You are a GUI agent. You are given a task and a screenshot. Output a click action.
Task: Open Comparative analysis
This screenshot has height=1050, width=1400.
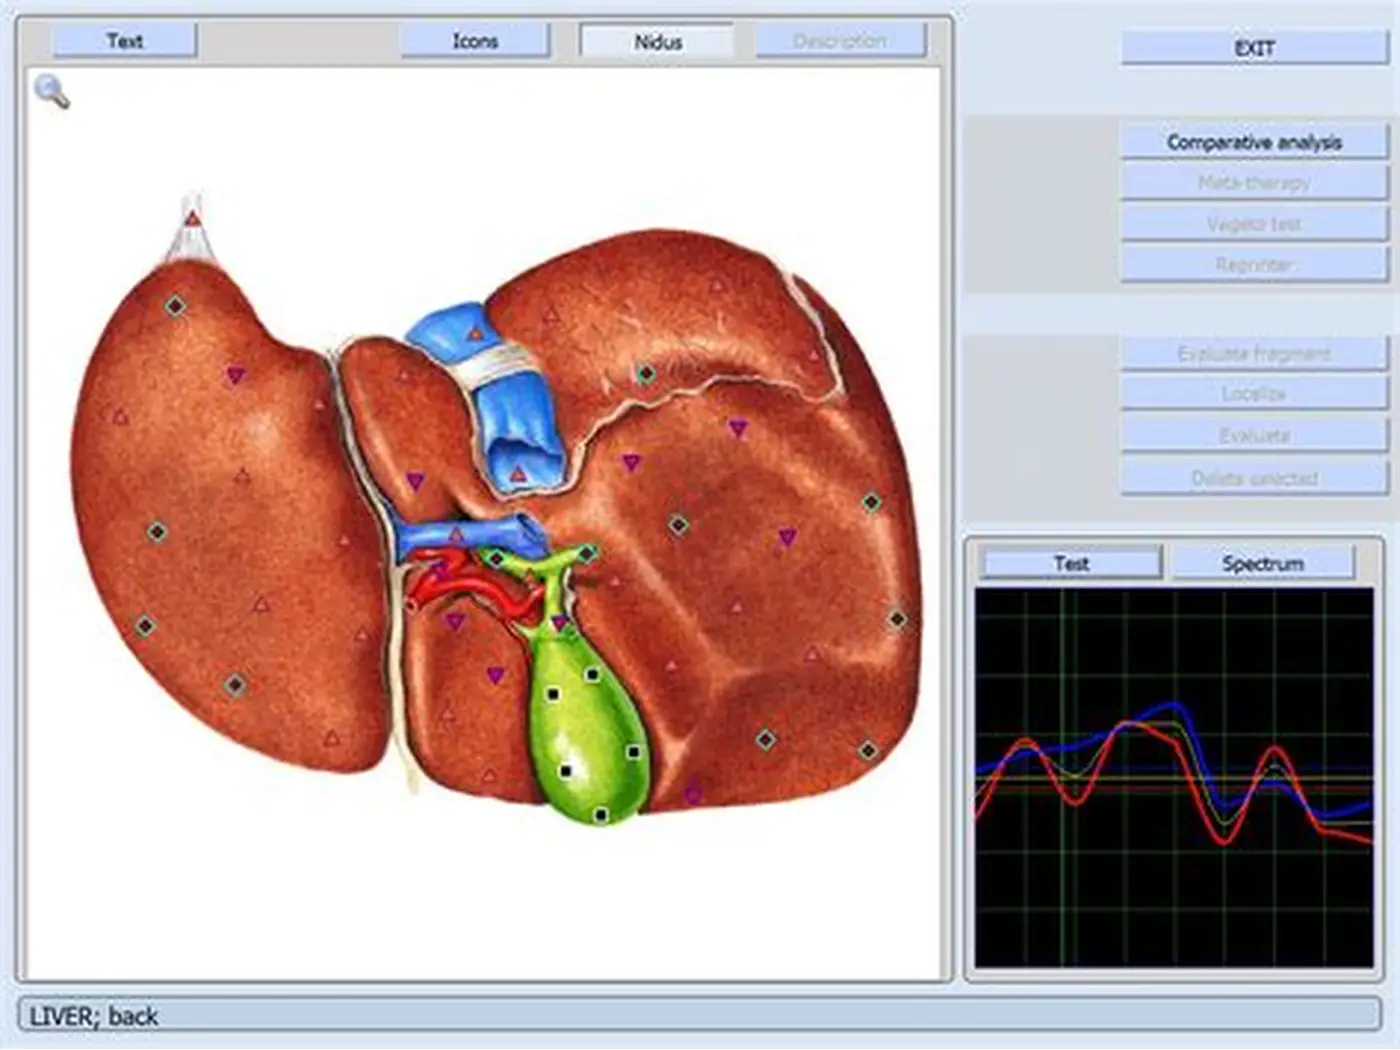[x=1254, y=142]
